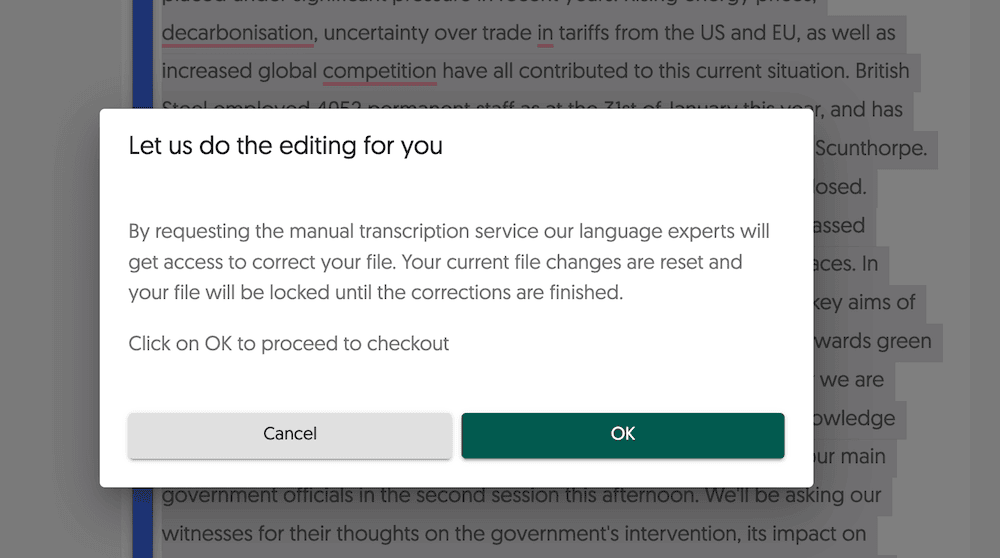This screenshot has width=1000, height=558.
Task: Select the underlined word decarbonisation
Action: 237,33
